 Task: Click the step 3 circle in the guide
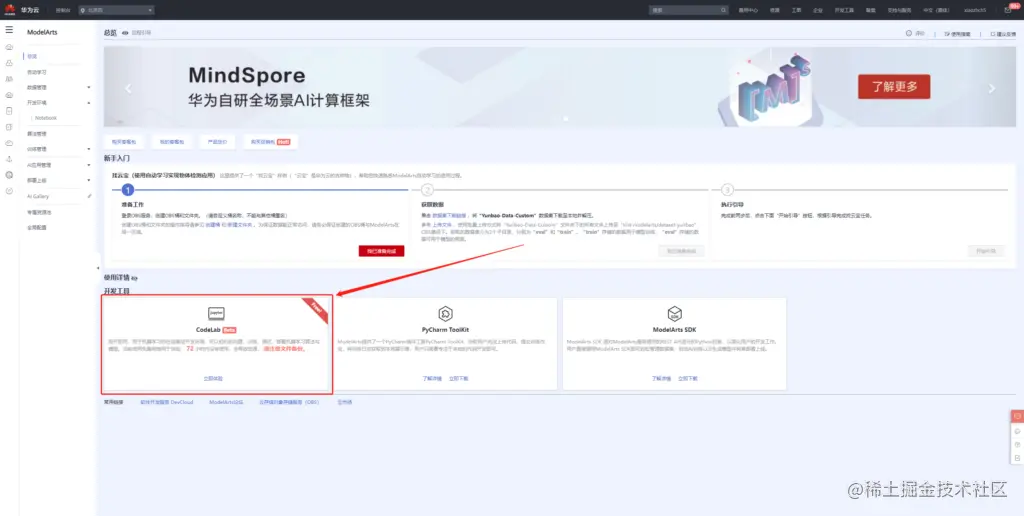(728, 190)
